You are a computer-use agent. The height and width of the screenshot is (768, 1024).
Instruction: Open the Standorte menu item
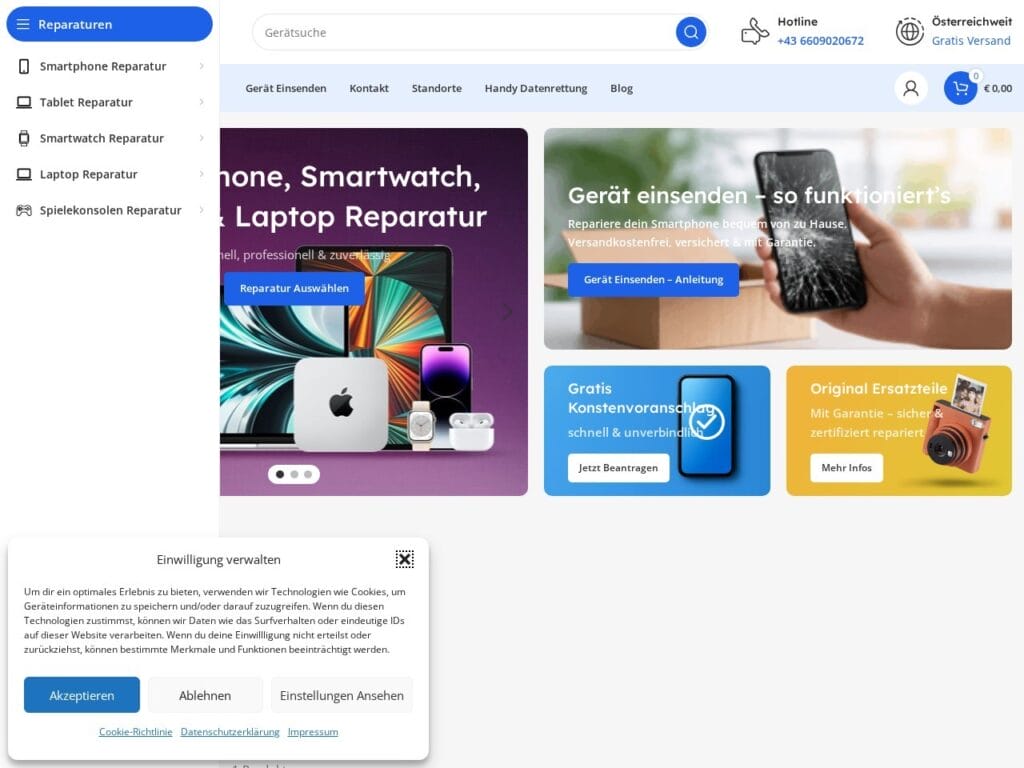point(436,88)
